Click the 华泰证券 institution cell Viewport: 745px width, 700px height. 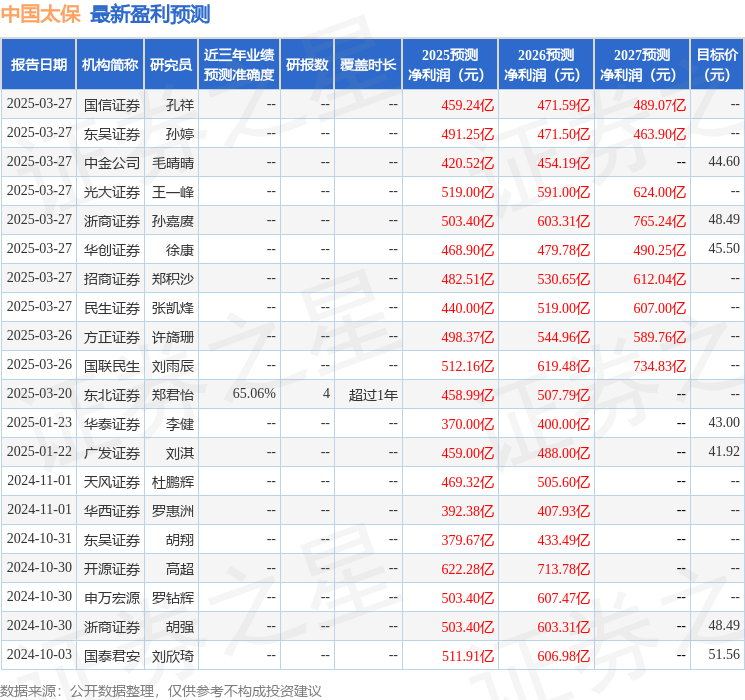pos(112,424)
